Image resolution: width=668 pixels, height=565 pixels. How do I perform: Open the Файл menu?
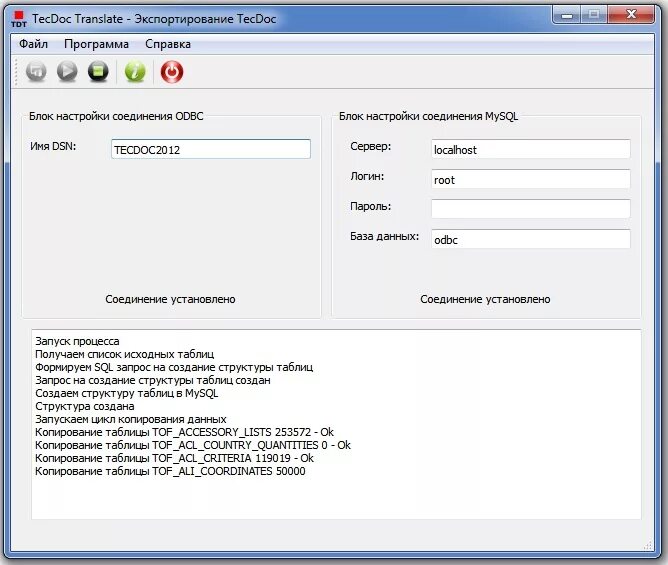coord(33,44)
